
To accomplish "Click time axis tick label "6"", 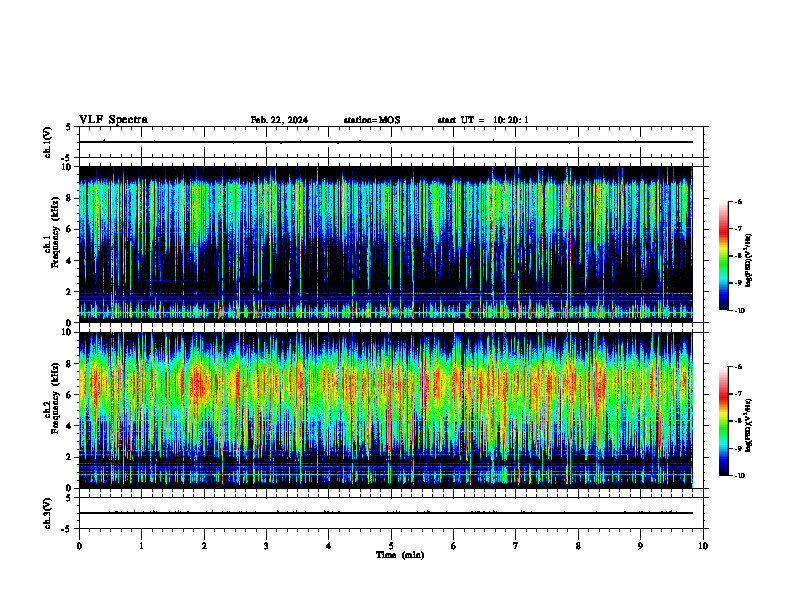I will tap(454, 546).
